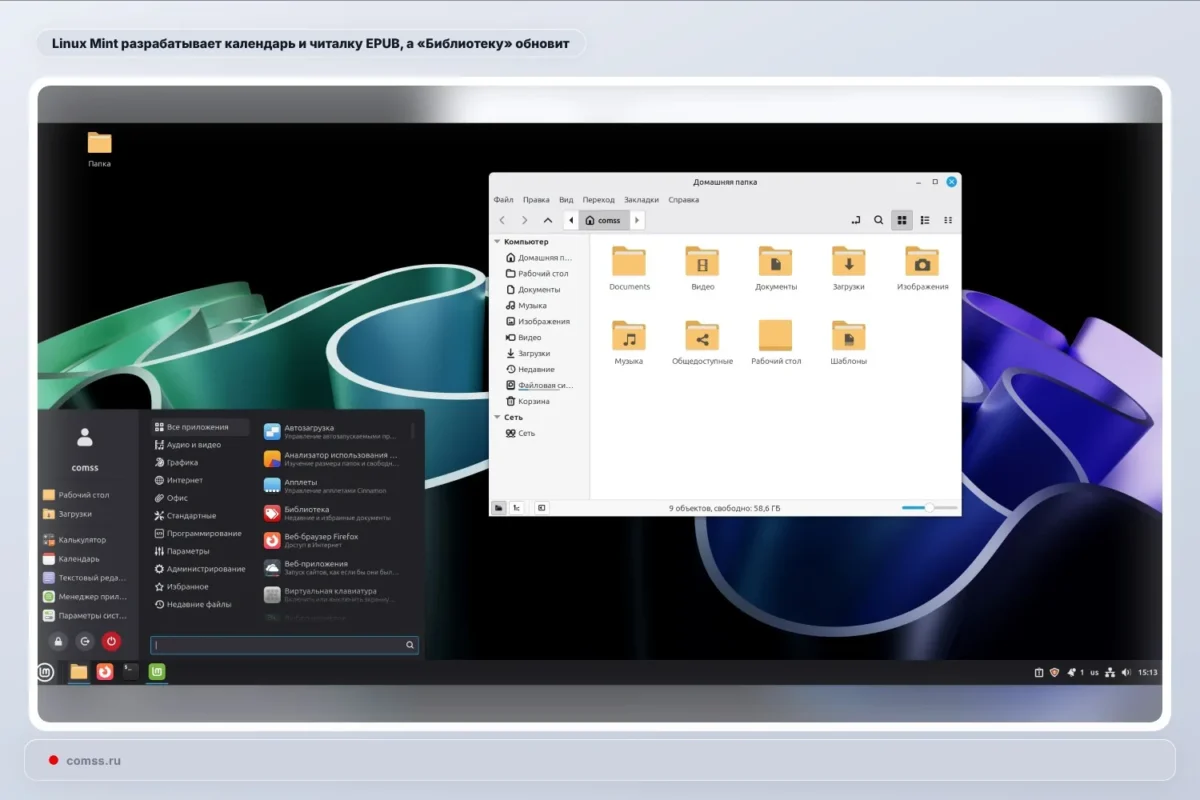Image resolution: width=1200 pixels, height=800 pixels.
Task: Hide the sidebar via status bar button
Action: click(x=541, y=508)
